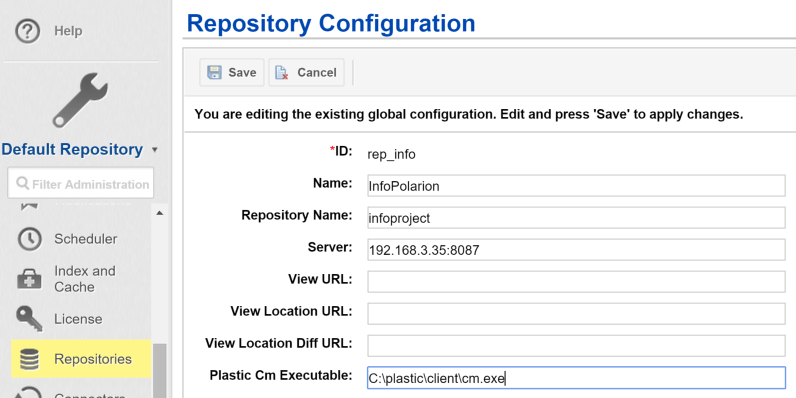
Task: Click the large wrench administration icon
Action: (x=80, y=100)
